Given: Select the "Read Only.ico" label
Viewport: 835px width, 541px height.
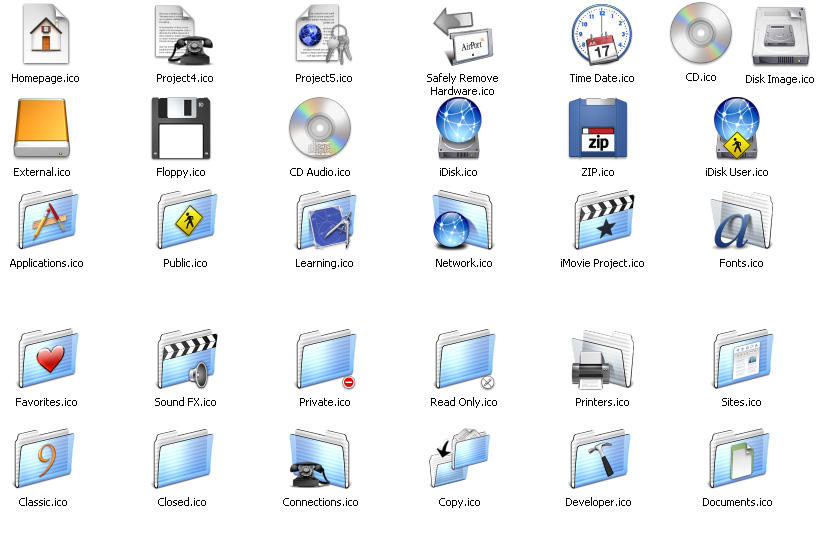Looking at the screenshot, I should coord(464,402).
